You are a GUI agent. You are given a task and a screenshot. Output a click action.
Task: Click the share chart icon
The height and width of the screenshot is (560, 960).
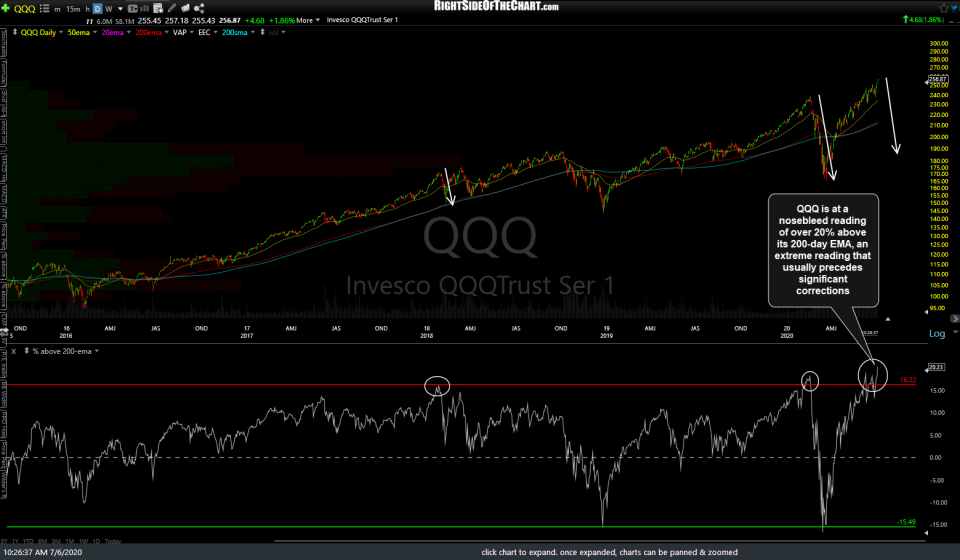[199, 8]
